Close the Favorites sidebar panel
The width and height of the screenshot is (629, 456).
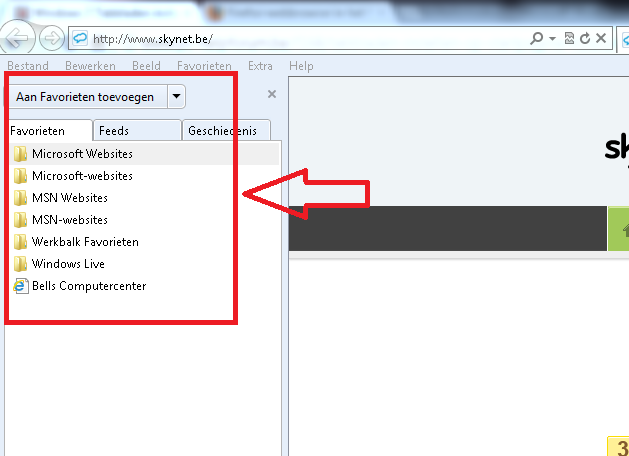click(x=272, y=94)
